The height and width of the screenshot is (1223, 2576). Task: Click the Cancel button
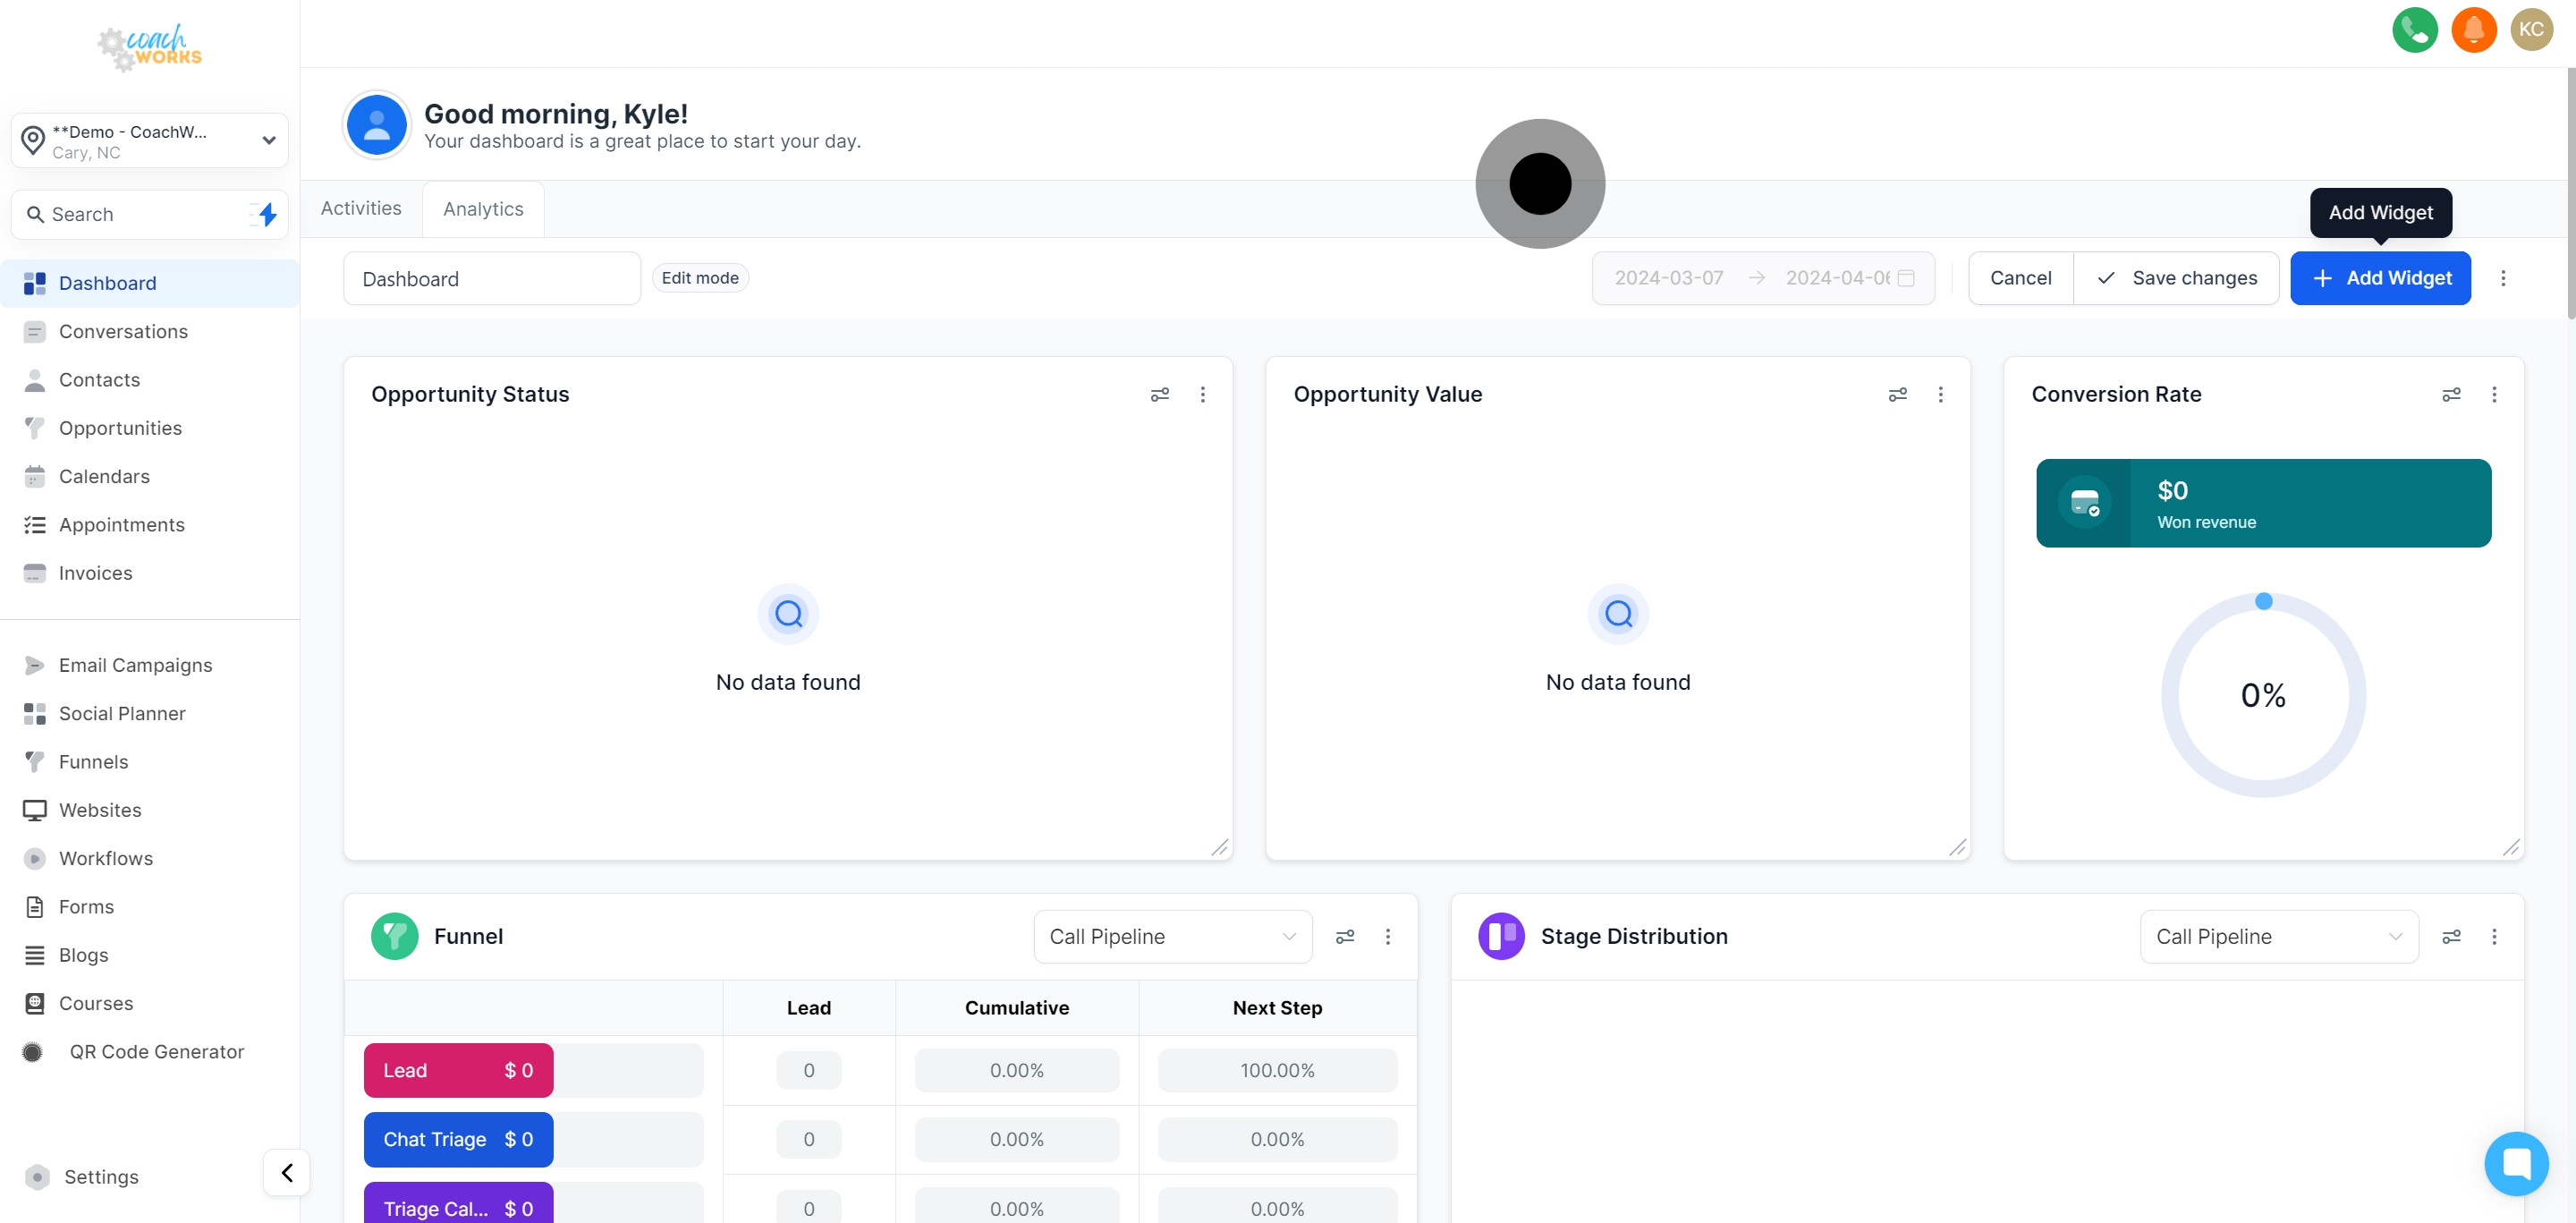point(2019,278)
